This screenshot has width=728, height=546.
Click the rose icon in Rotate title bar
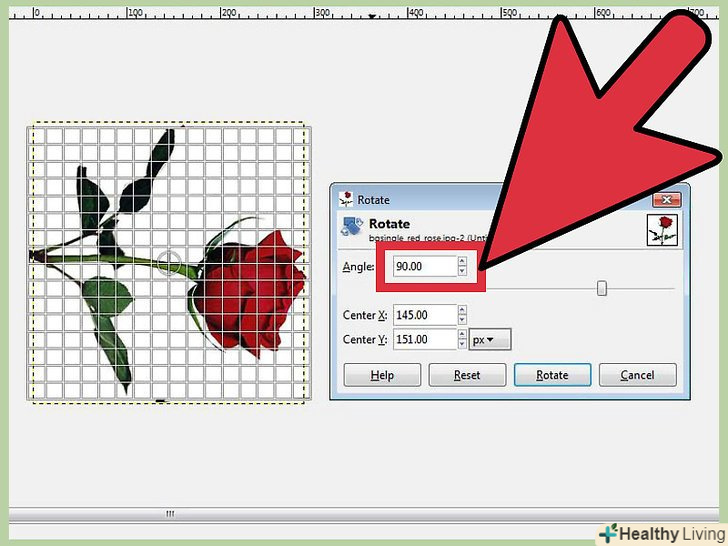tap(346, 200)
